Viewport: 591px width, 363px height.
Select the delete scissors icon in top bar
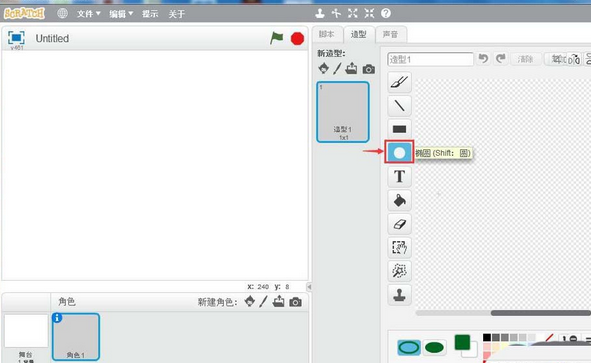pyautogui.click(x=336, y=14)
